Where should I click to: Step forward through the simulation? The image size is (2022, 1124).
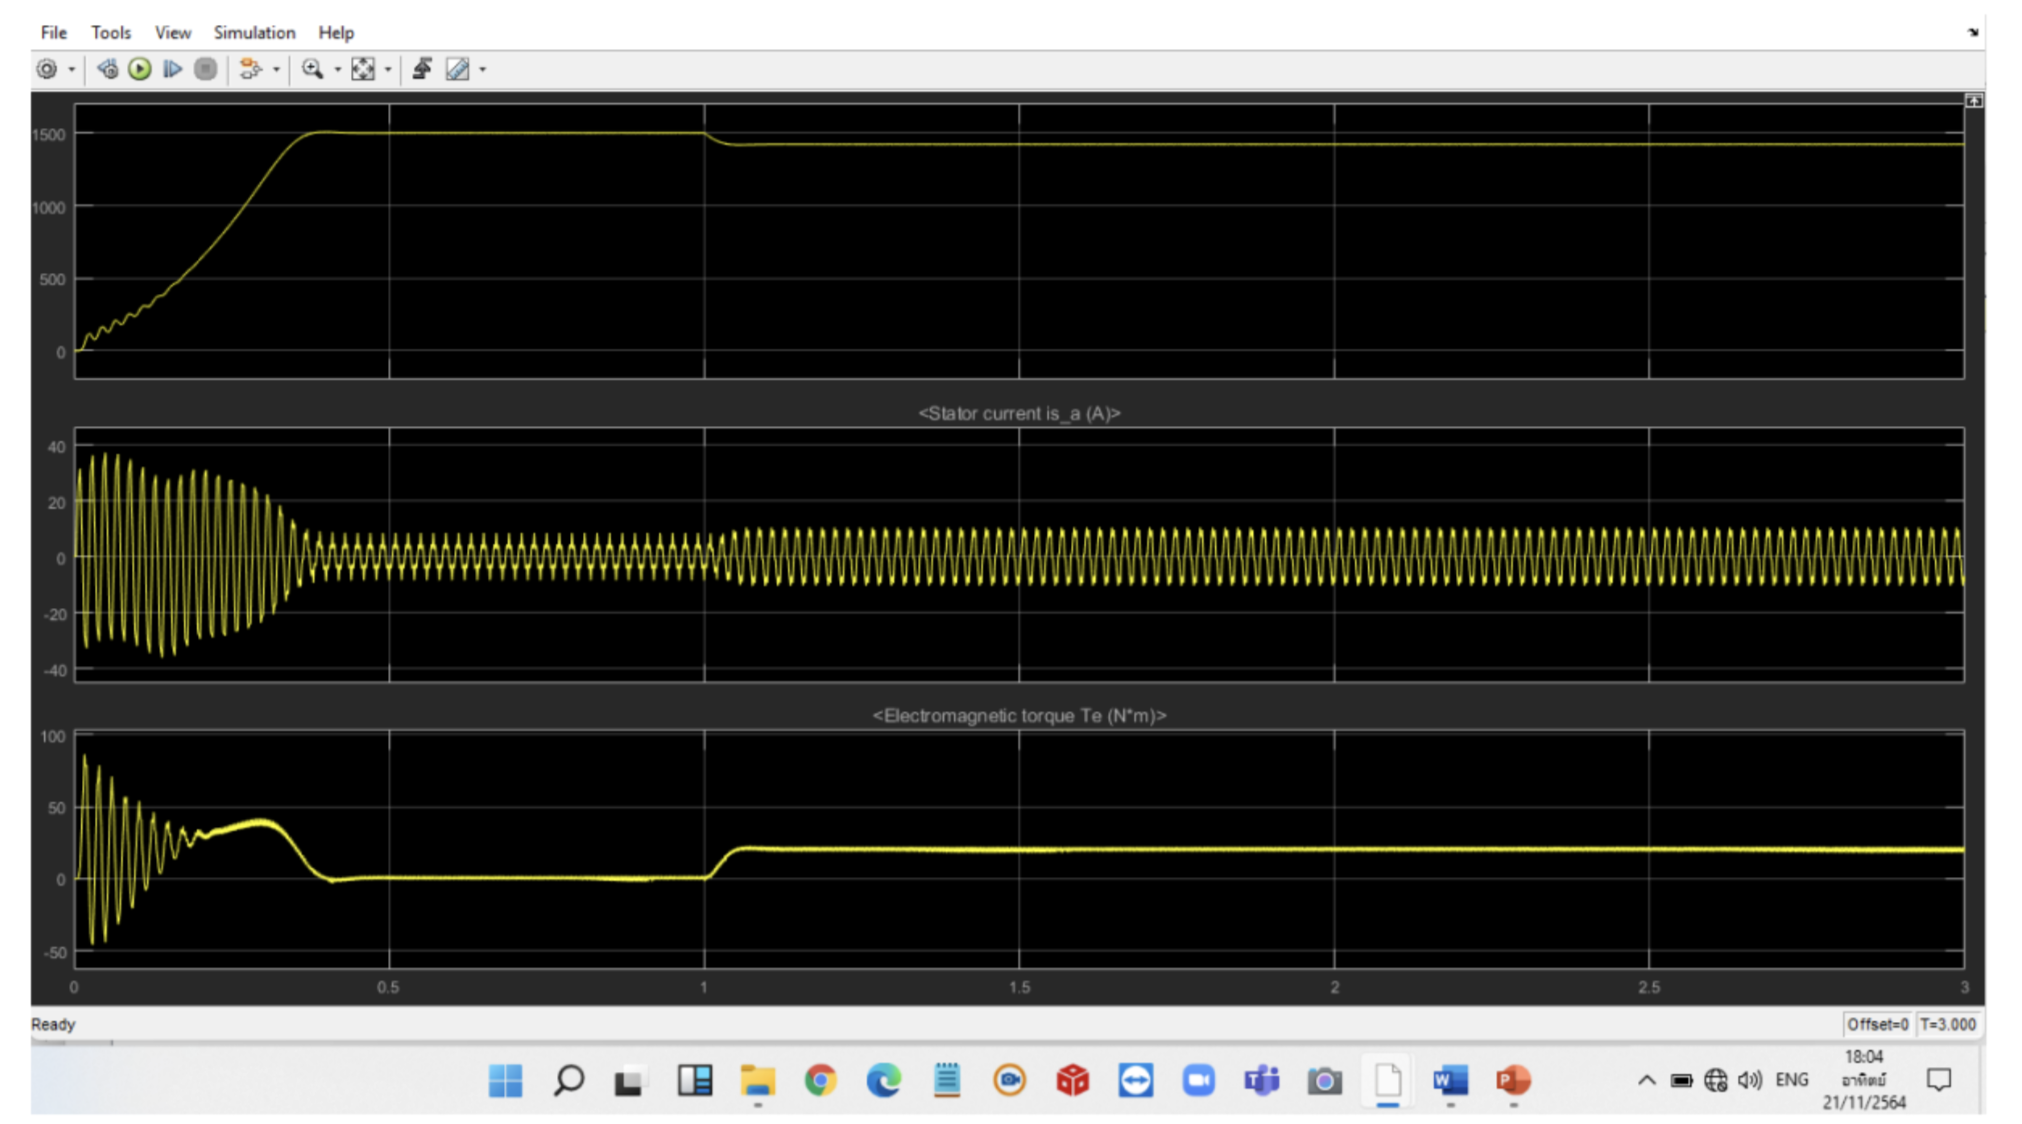click(173, 69)
